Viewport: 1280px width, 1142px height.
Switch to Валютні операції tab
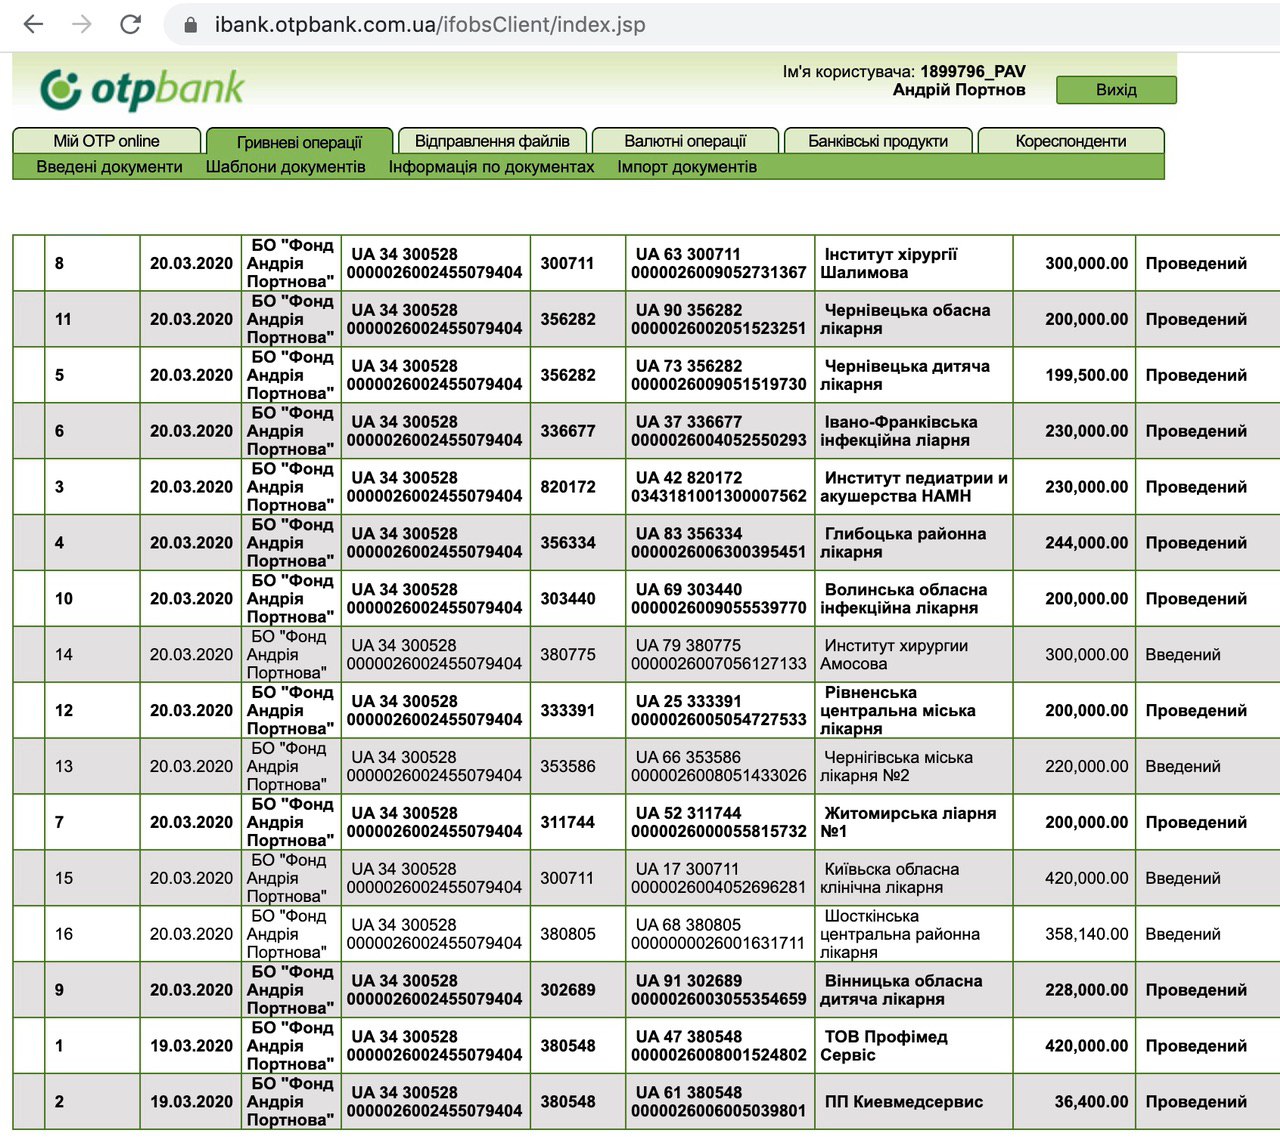pos(685,141)
